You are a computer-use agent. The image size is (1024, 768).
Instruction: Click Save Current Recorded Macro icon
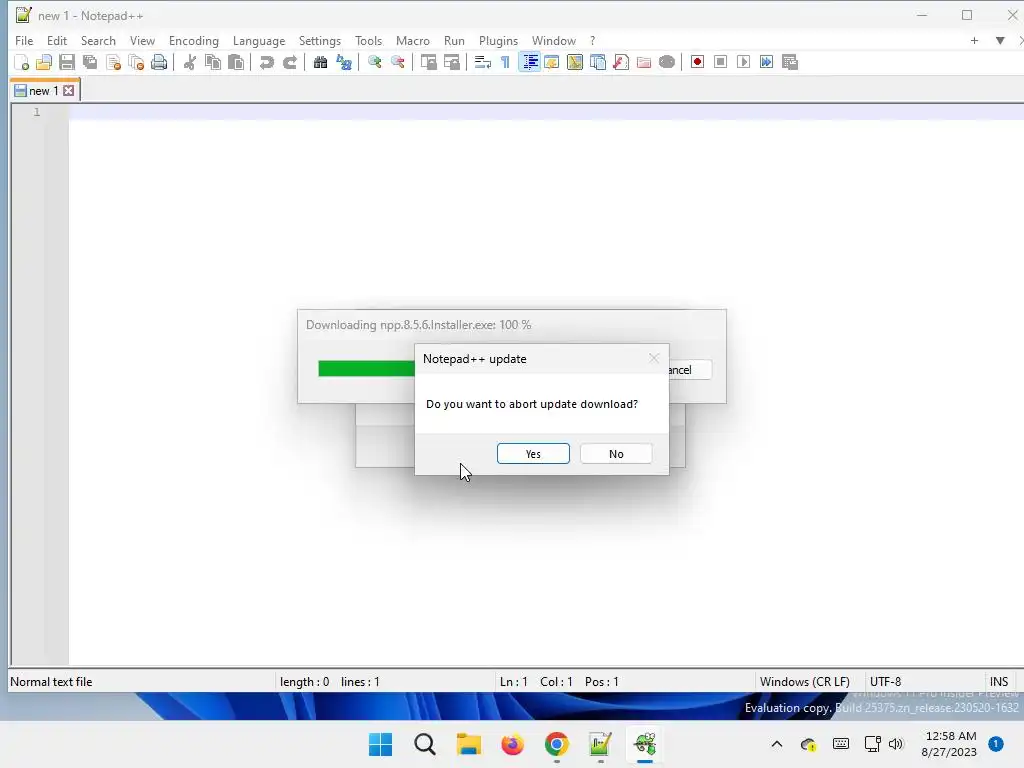click(790, 62)
